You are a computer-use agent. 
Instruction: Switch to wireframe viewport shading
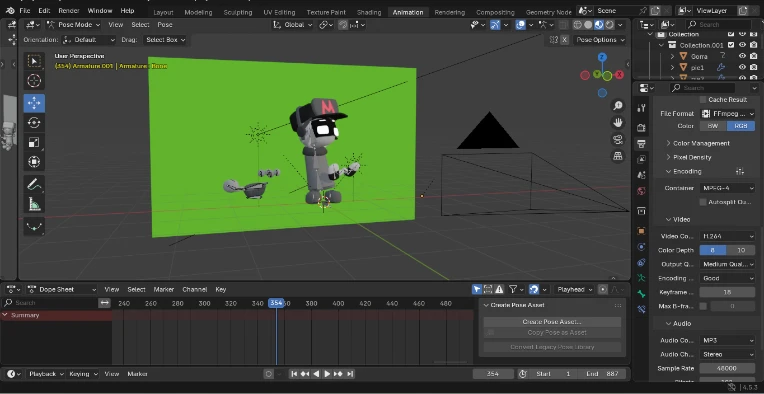(577, 25)
